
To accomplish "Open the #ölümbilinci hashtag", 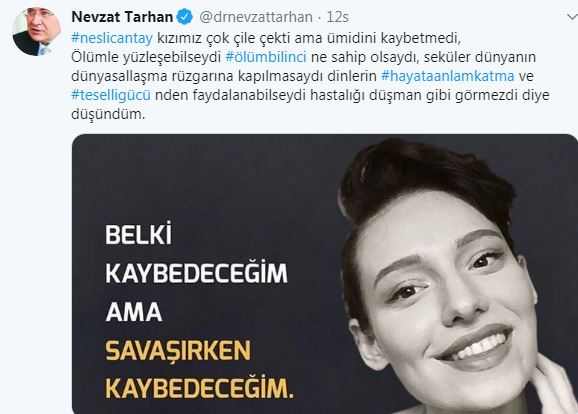I will pyautogui.click(x=266, y=57).
